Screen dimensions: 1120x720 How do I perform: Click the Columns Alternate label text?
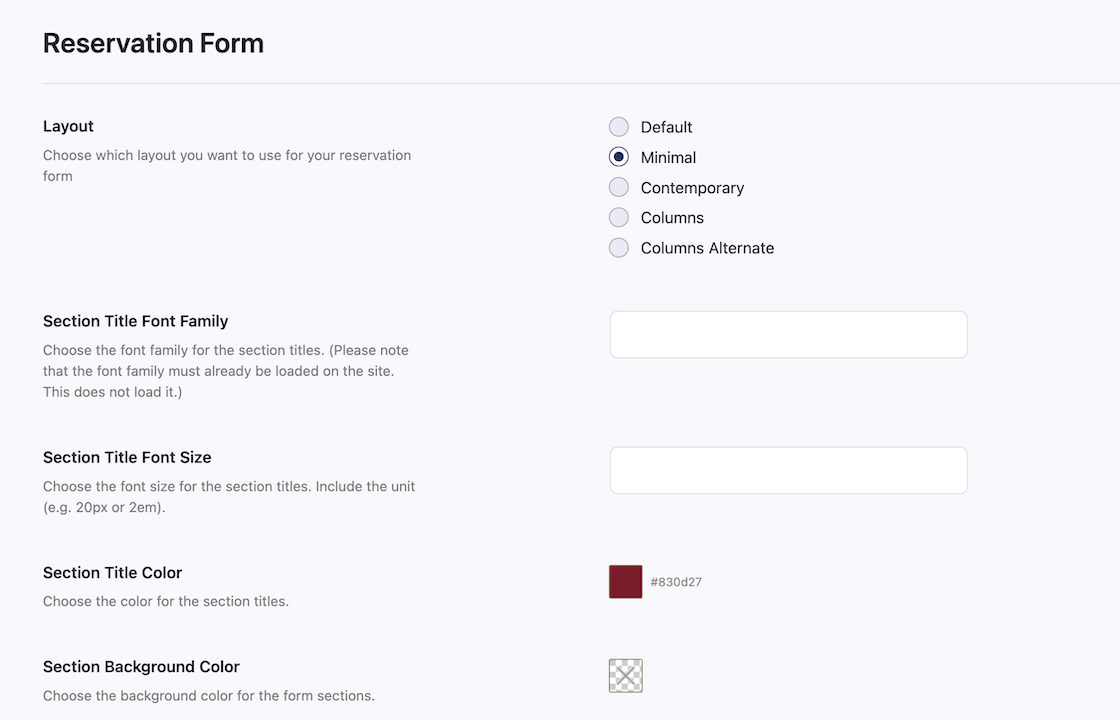tap(707, 248)
